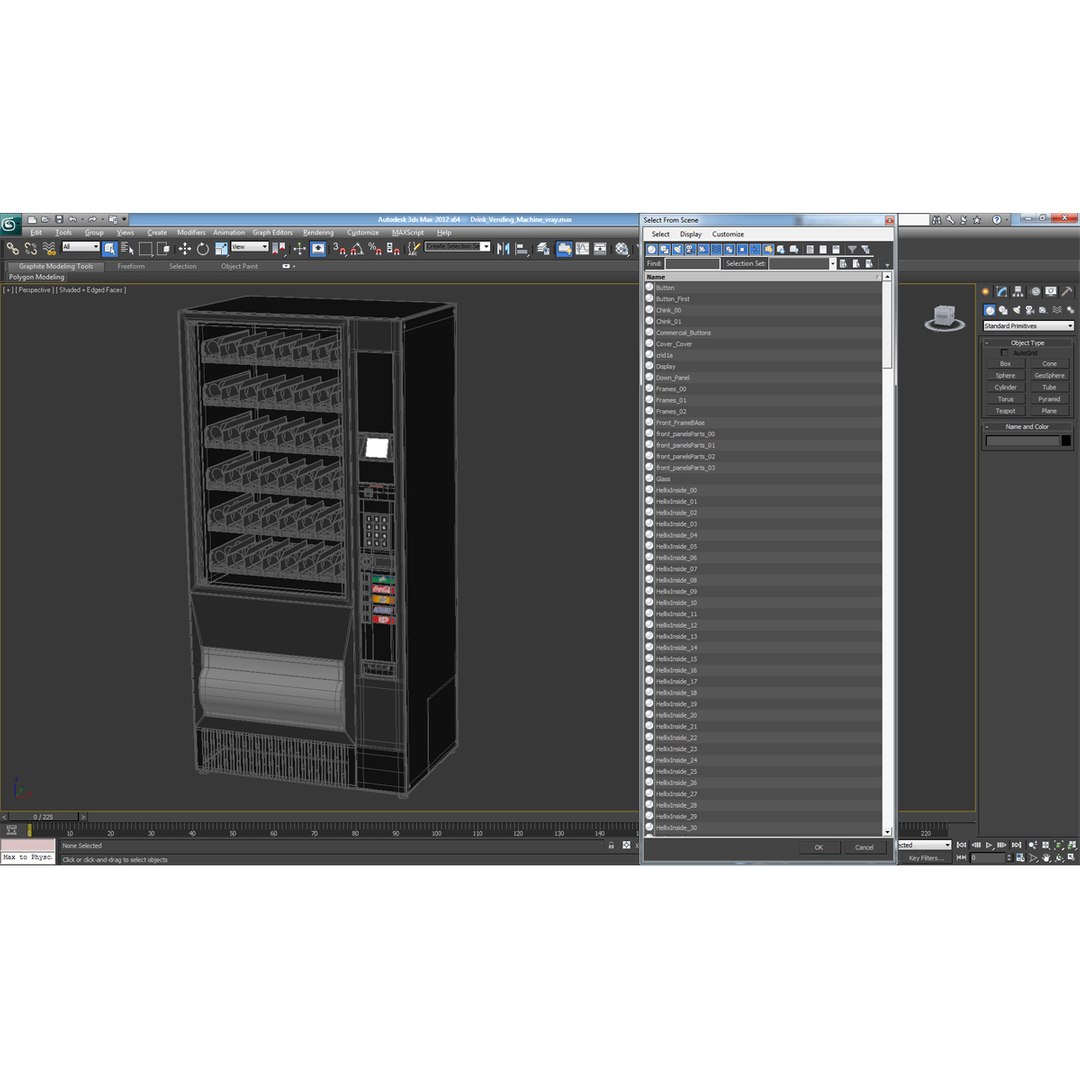This screenshot has height=1080, width=1080.
Task: Open the Standard Primitives dropdown
Action: point(1028,326)
